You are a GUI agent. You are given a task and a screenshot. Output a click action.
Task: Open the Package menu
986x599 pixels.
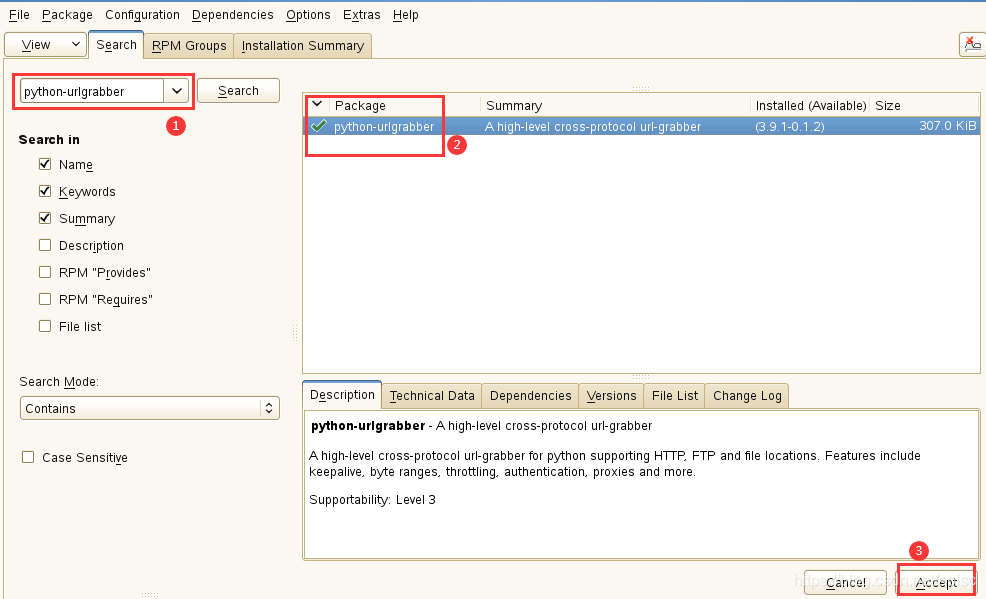point(67,14)
